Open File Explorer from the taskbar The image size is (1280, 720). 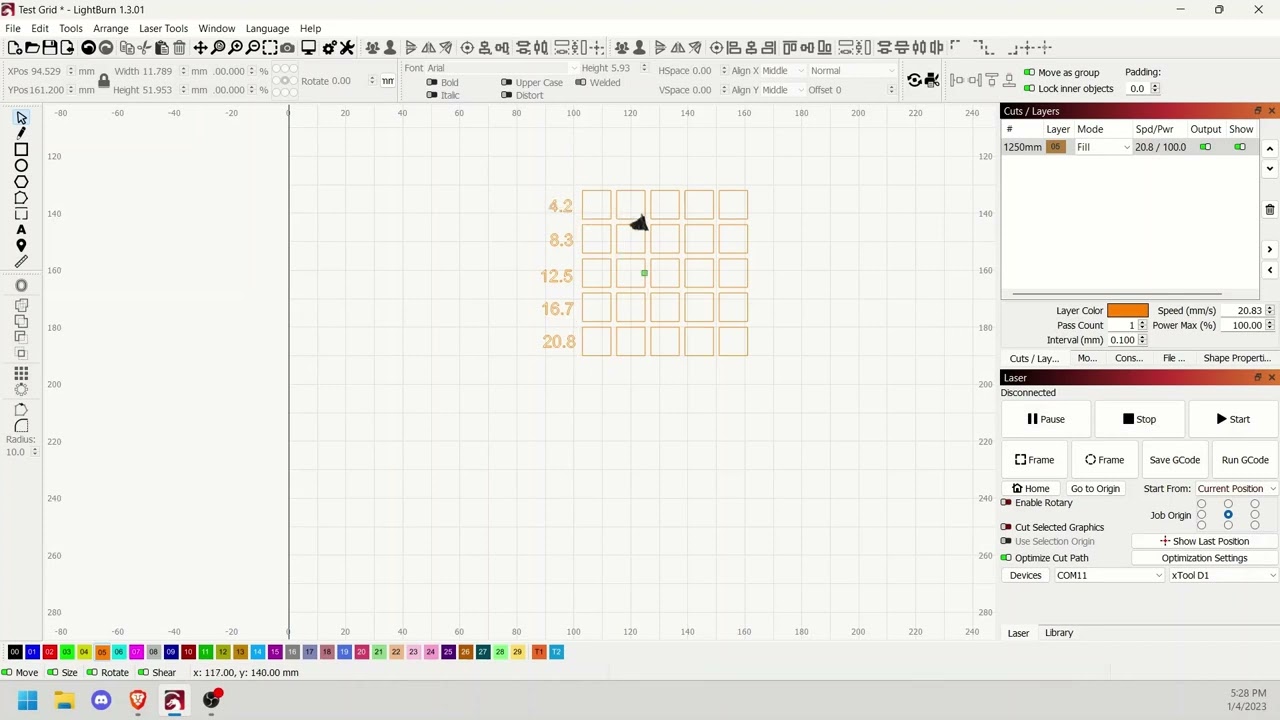point(64,700)
